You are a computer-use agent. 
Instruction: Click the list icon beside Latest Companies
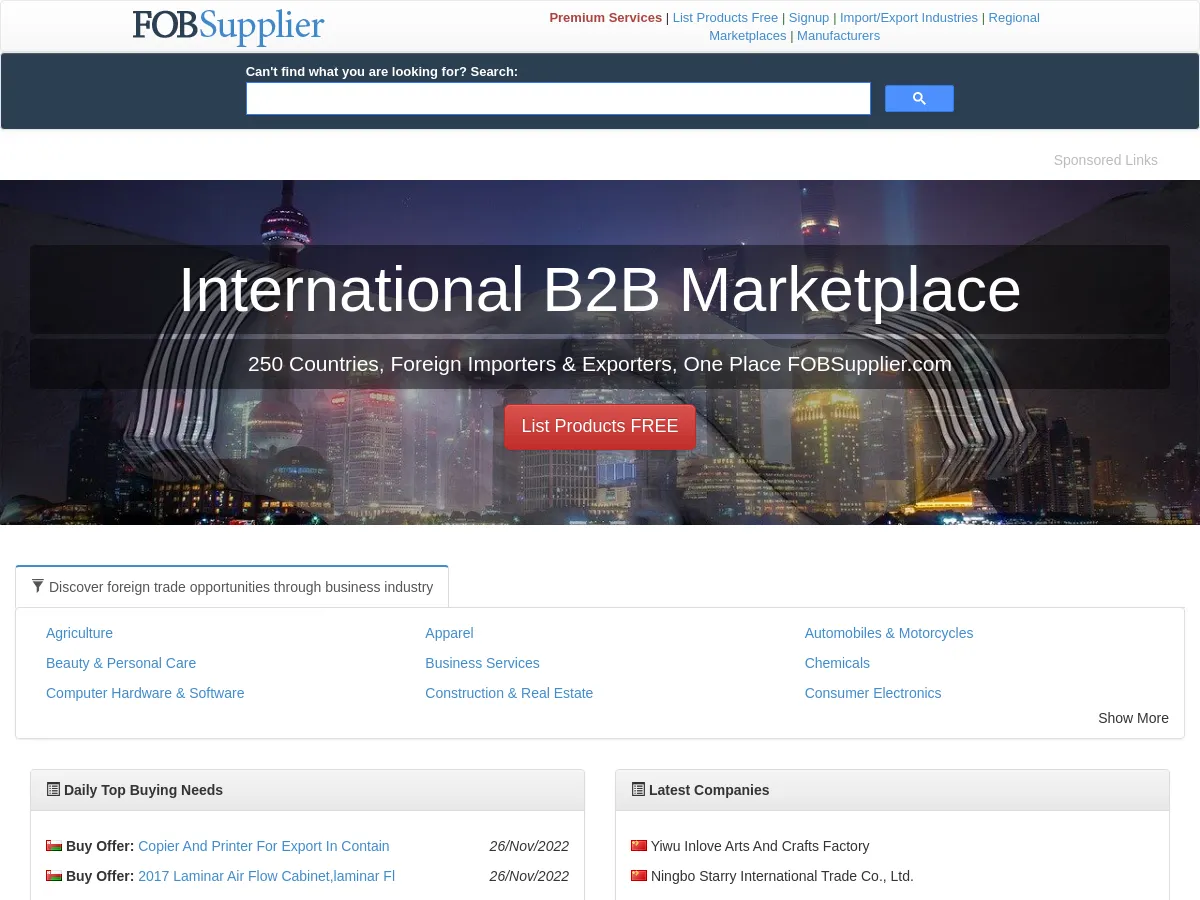(x=639, y=789)
